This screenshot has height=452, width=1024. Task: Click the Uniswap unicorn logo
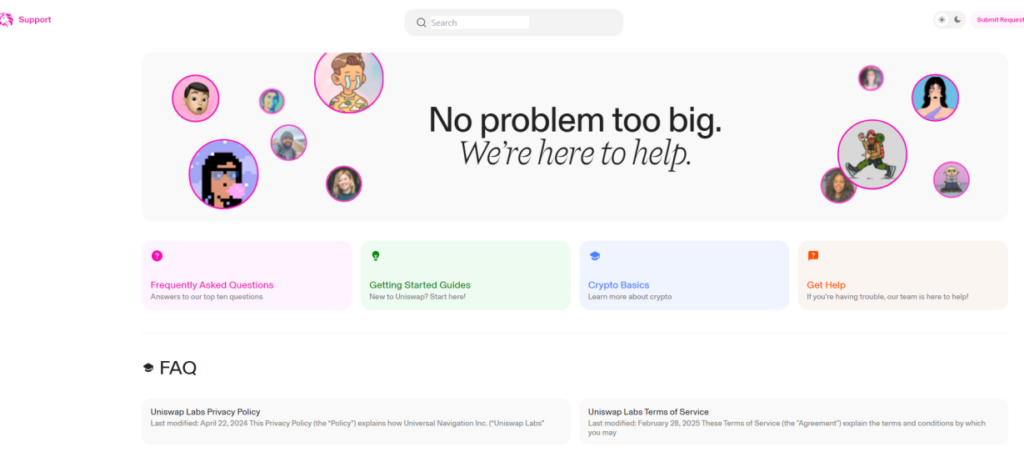tap(6, 20)
